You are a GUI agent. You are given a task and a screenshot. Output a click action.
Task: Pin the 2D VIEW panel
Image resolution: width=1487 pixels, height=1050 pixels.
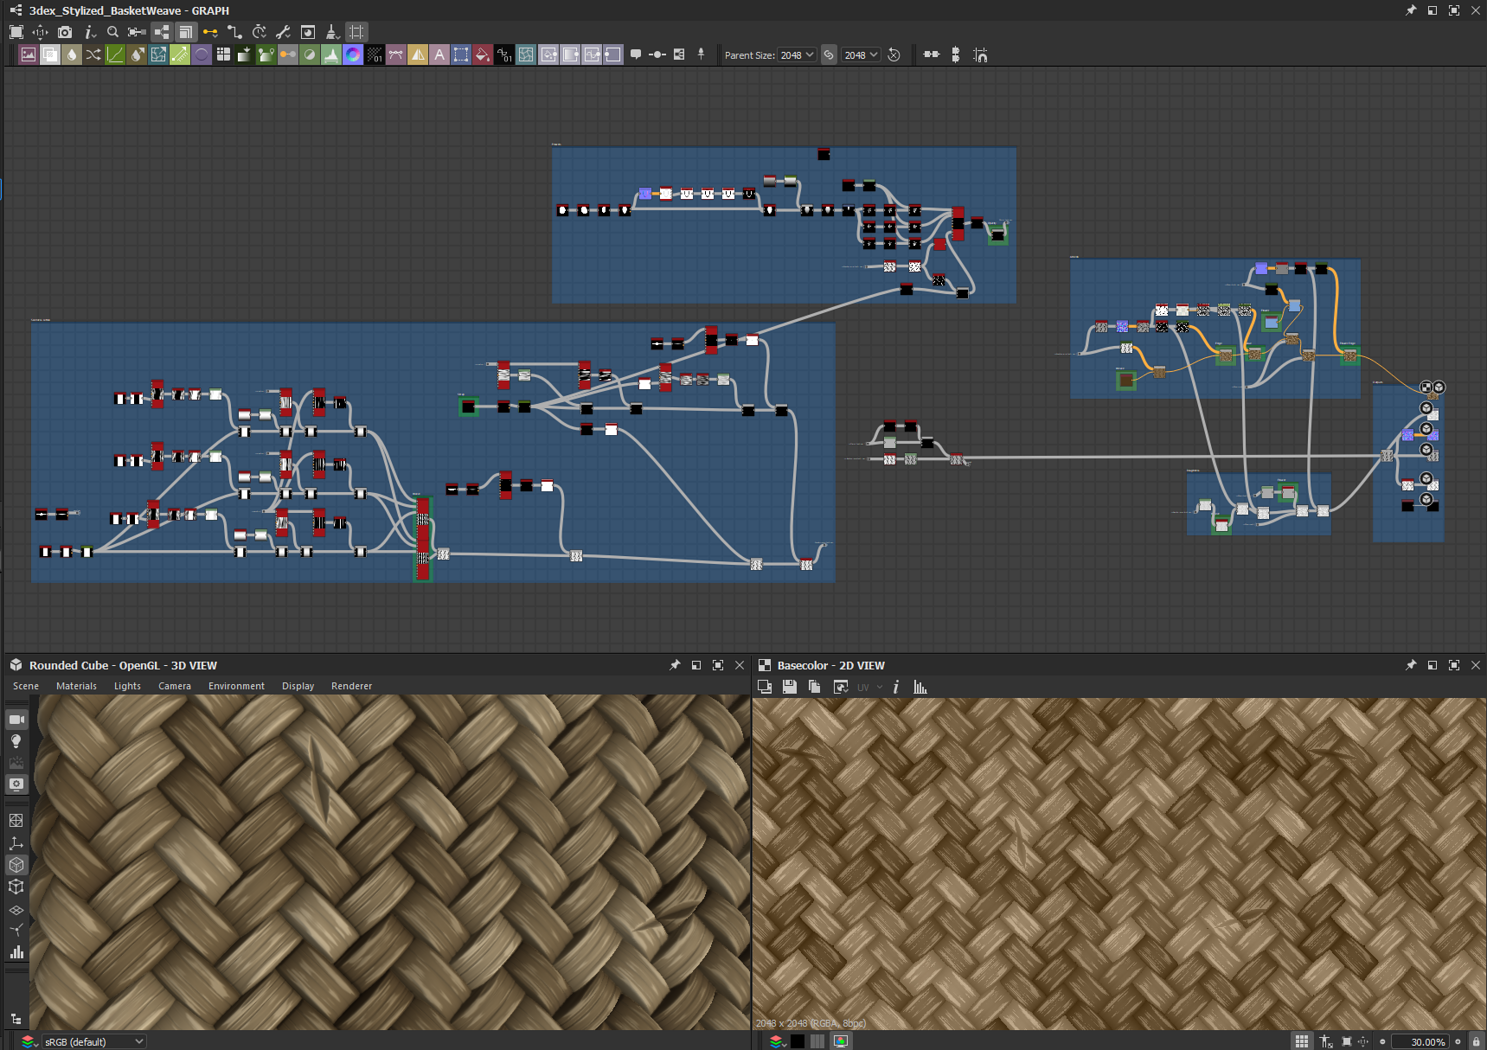[1411, 665]
